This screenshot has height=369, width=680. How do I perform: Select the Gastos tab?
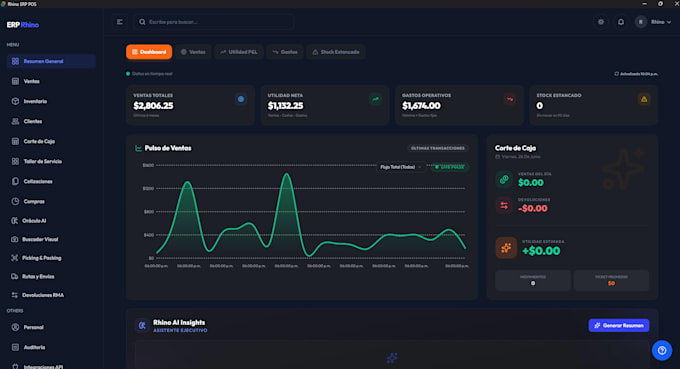coord(285,52)
